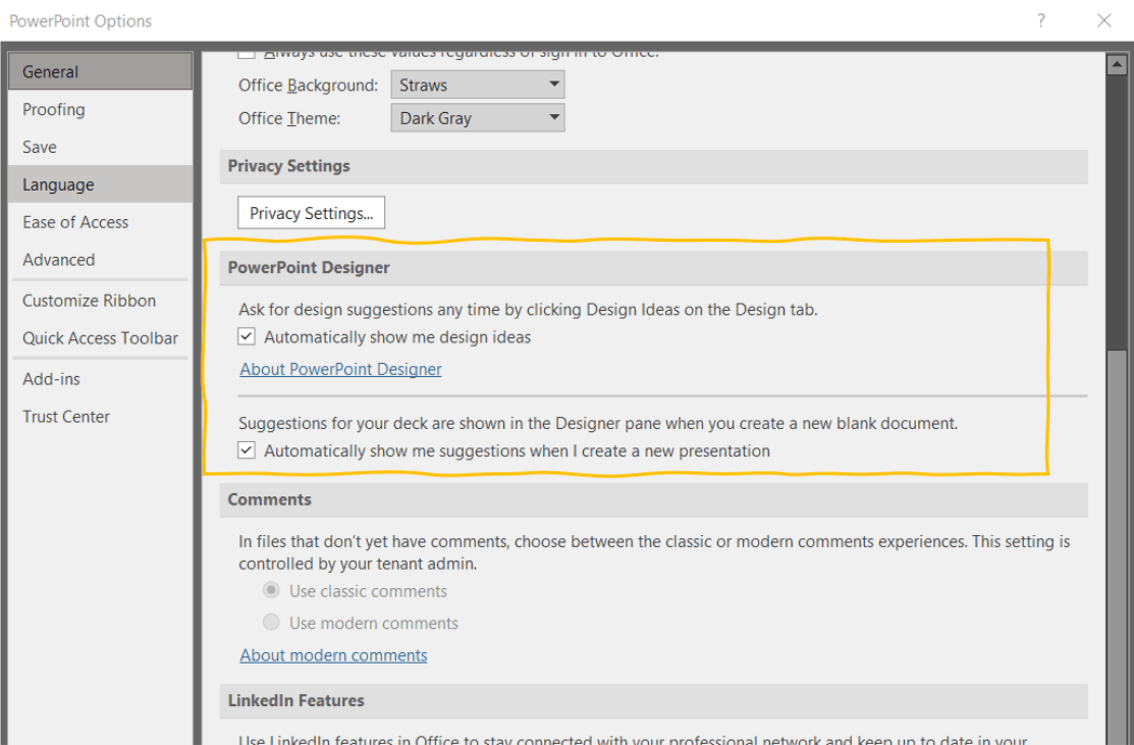Select the Use classic comments radio button
Viewport: 1134px width, 745px height.
click(x=271, y=591)
